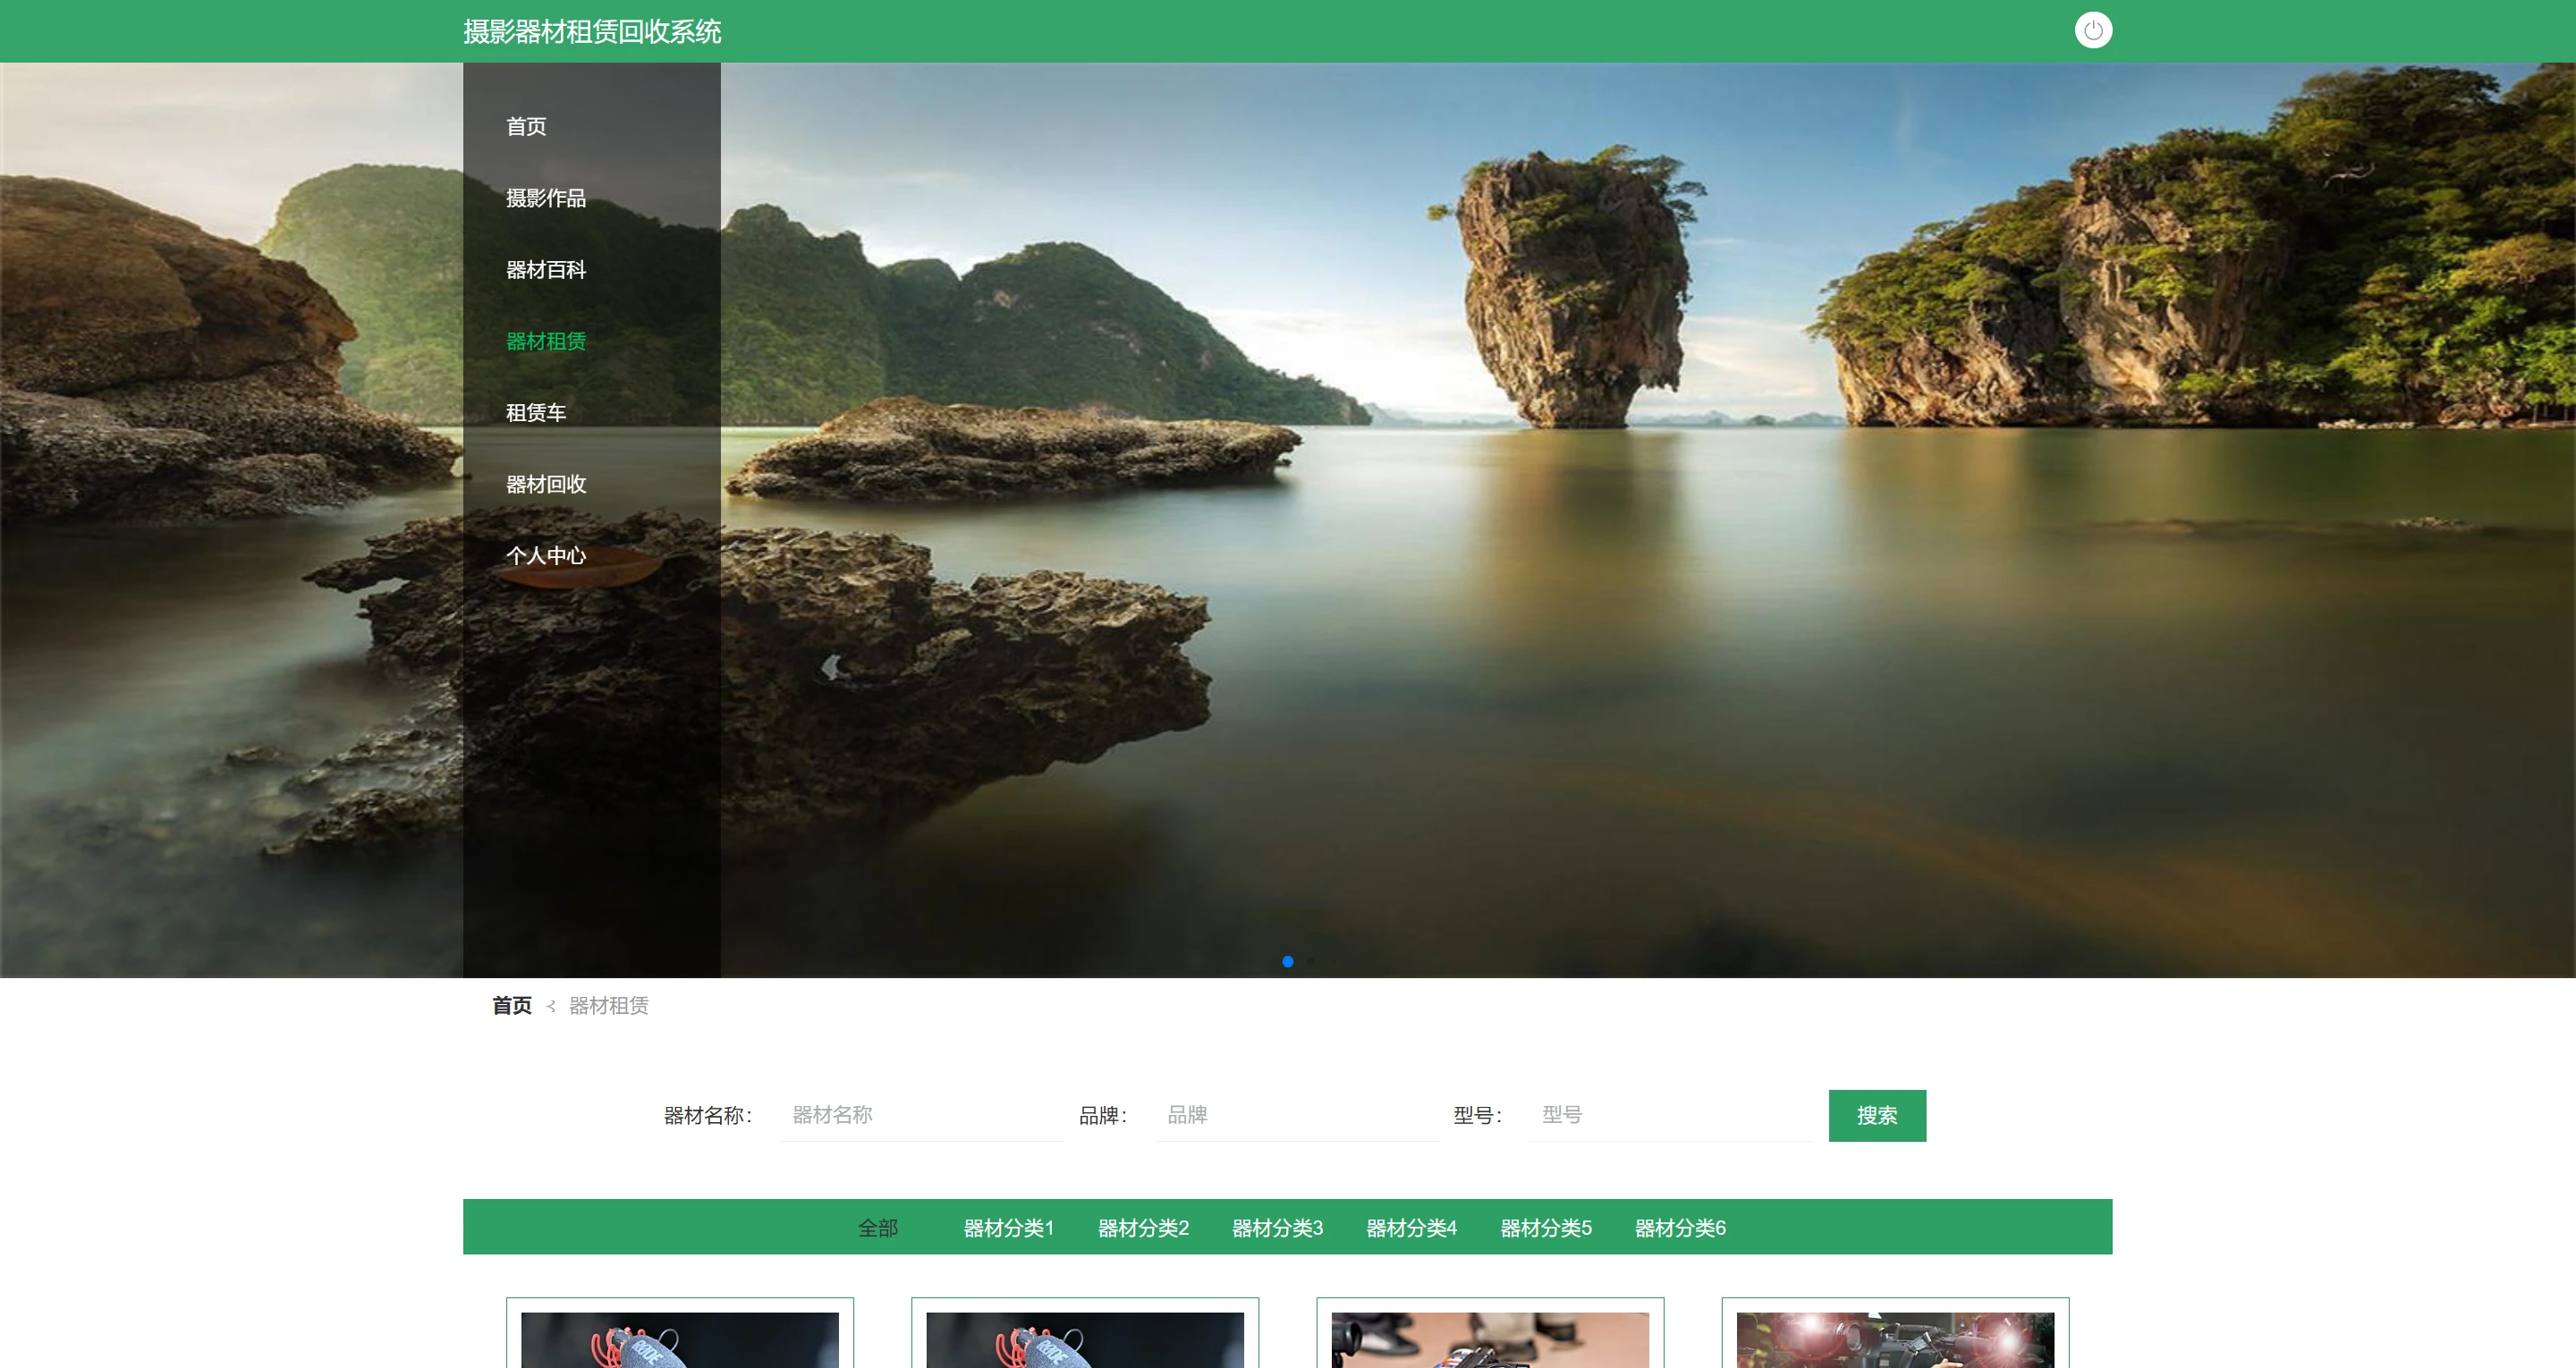
Task: Click the 品牌 brand input field
Action: click(1295, 1115)
